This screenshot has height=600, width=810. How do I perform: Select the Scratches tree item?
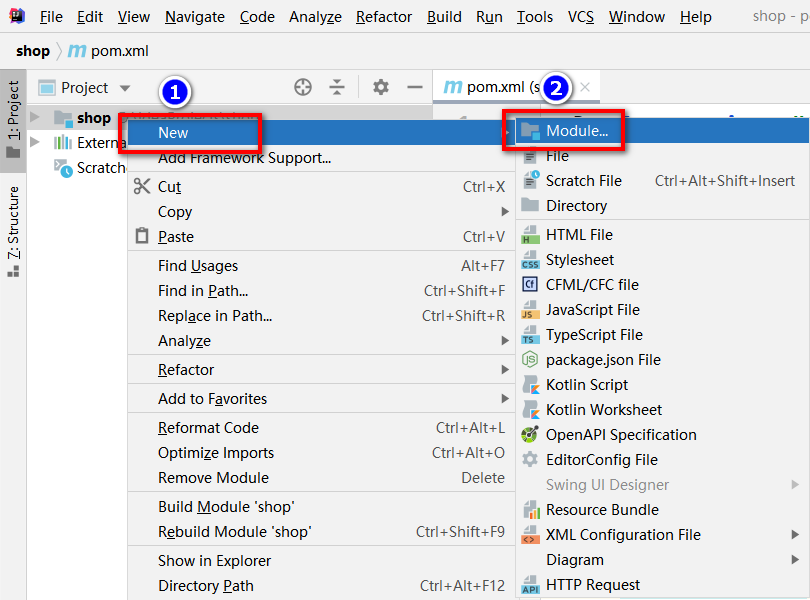[x=90, y=167]
